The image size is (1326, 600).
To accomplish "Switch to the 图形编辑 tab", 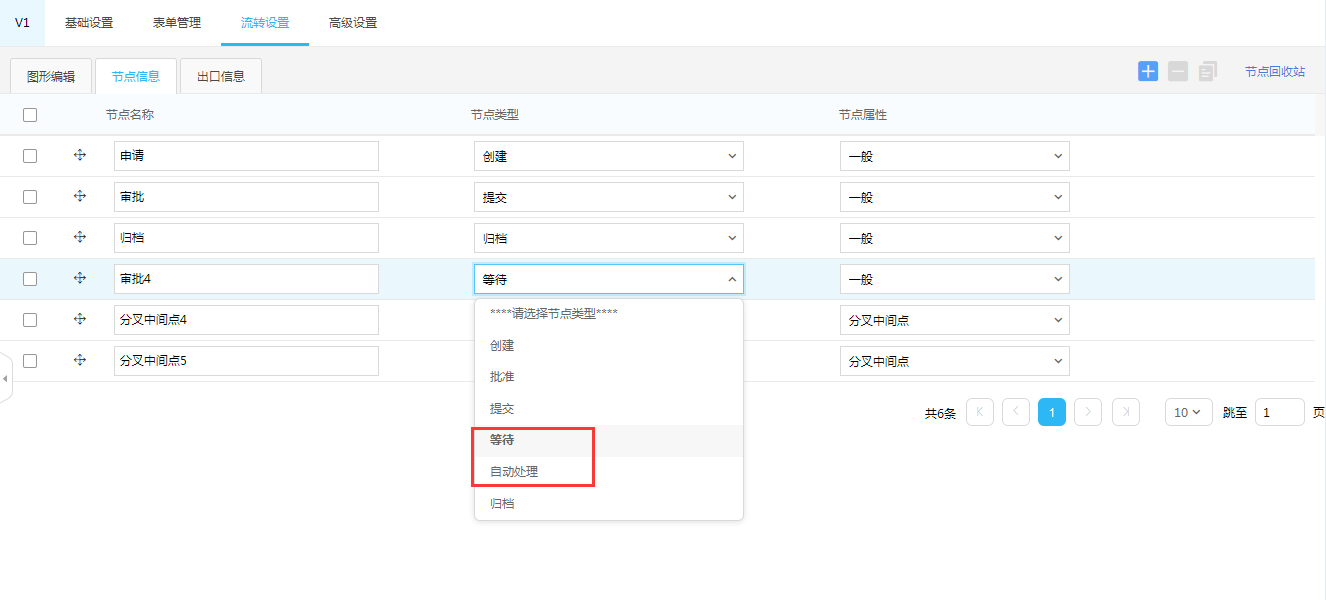I will point(51,76).
